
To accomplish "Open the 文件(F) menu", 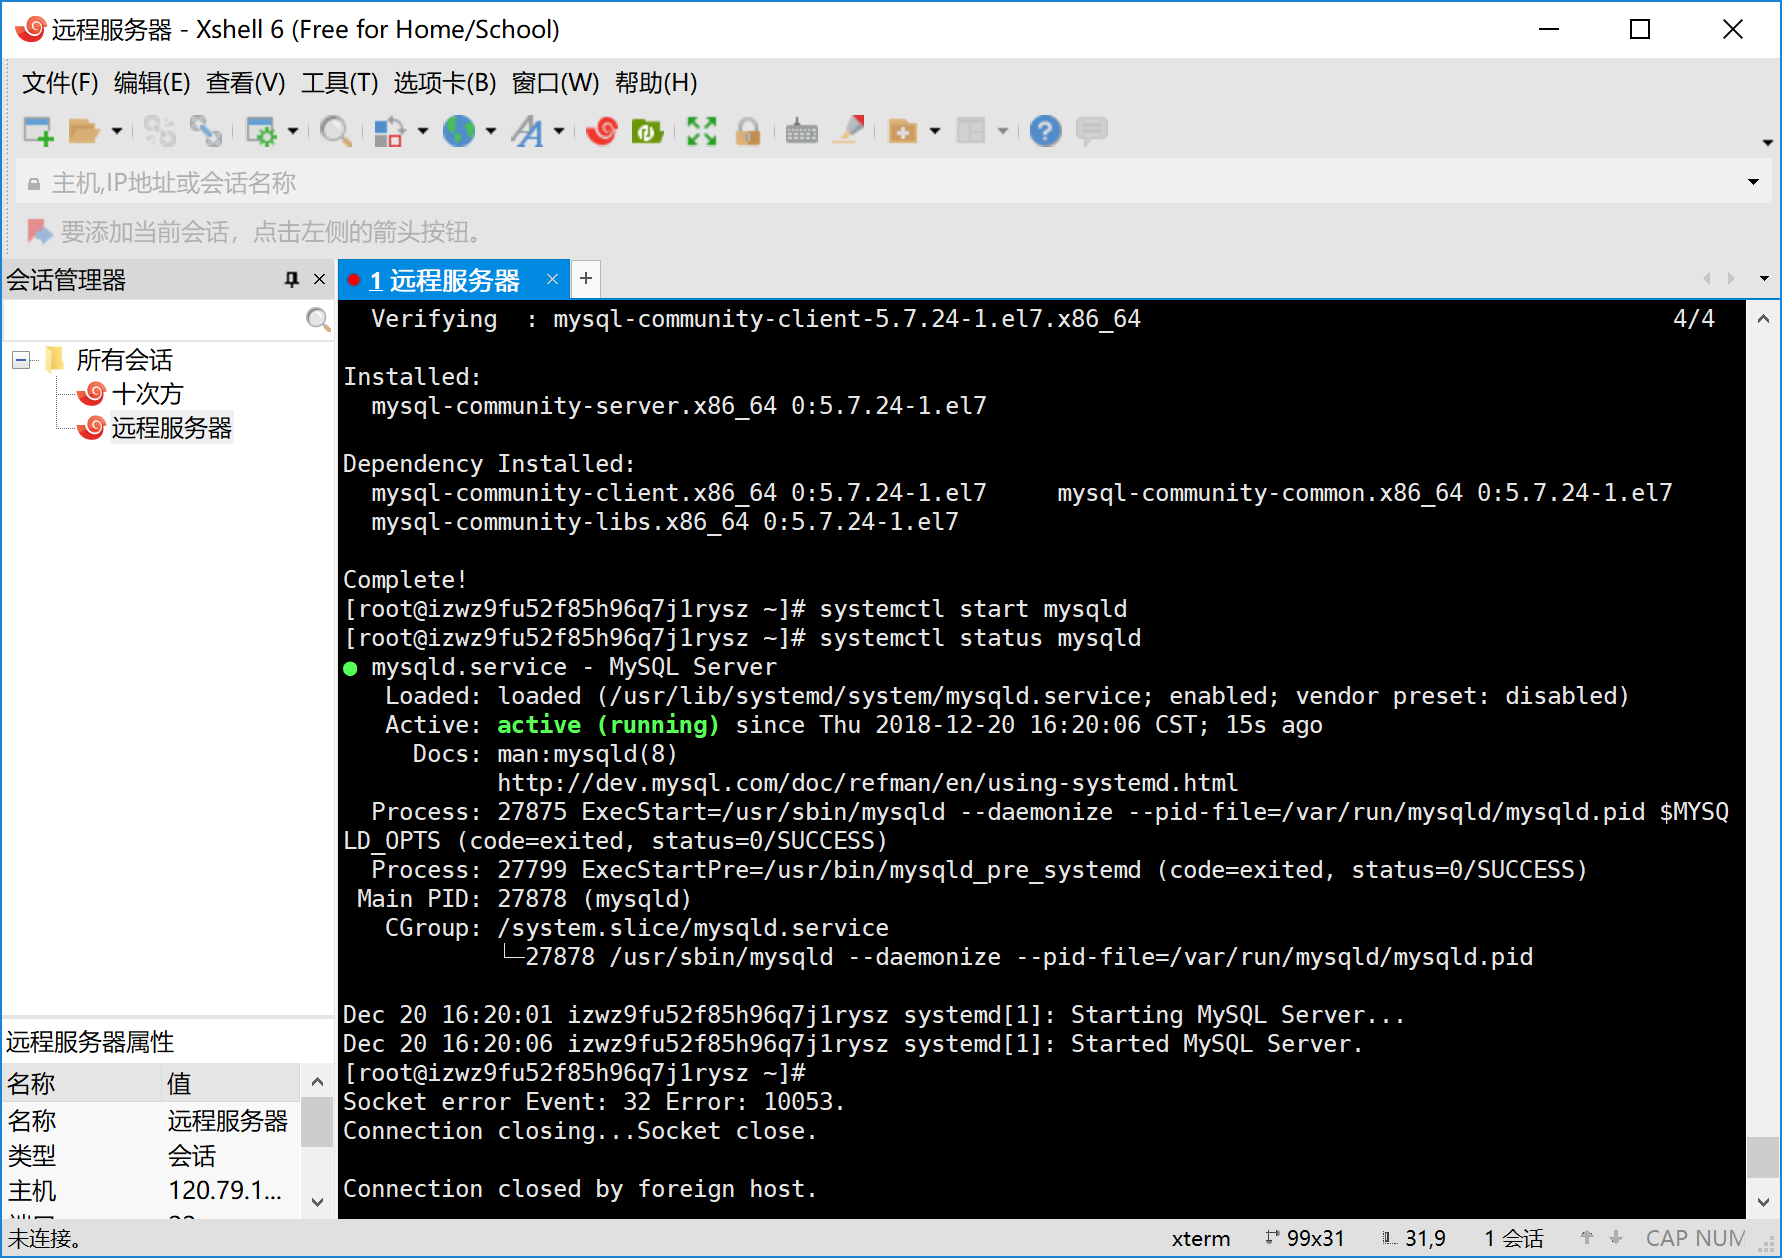I will (x=60, y=83).
